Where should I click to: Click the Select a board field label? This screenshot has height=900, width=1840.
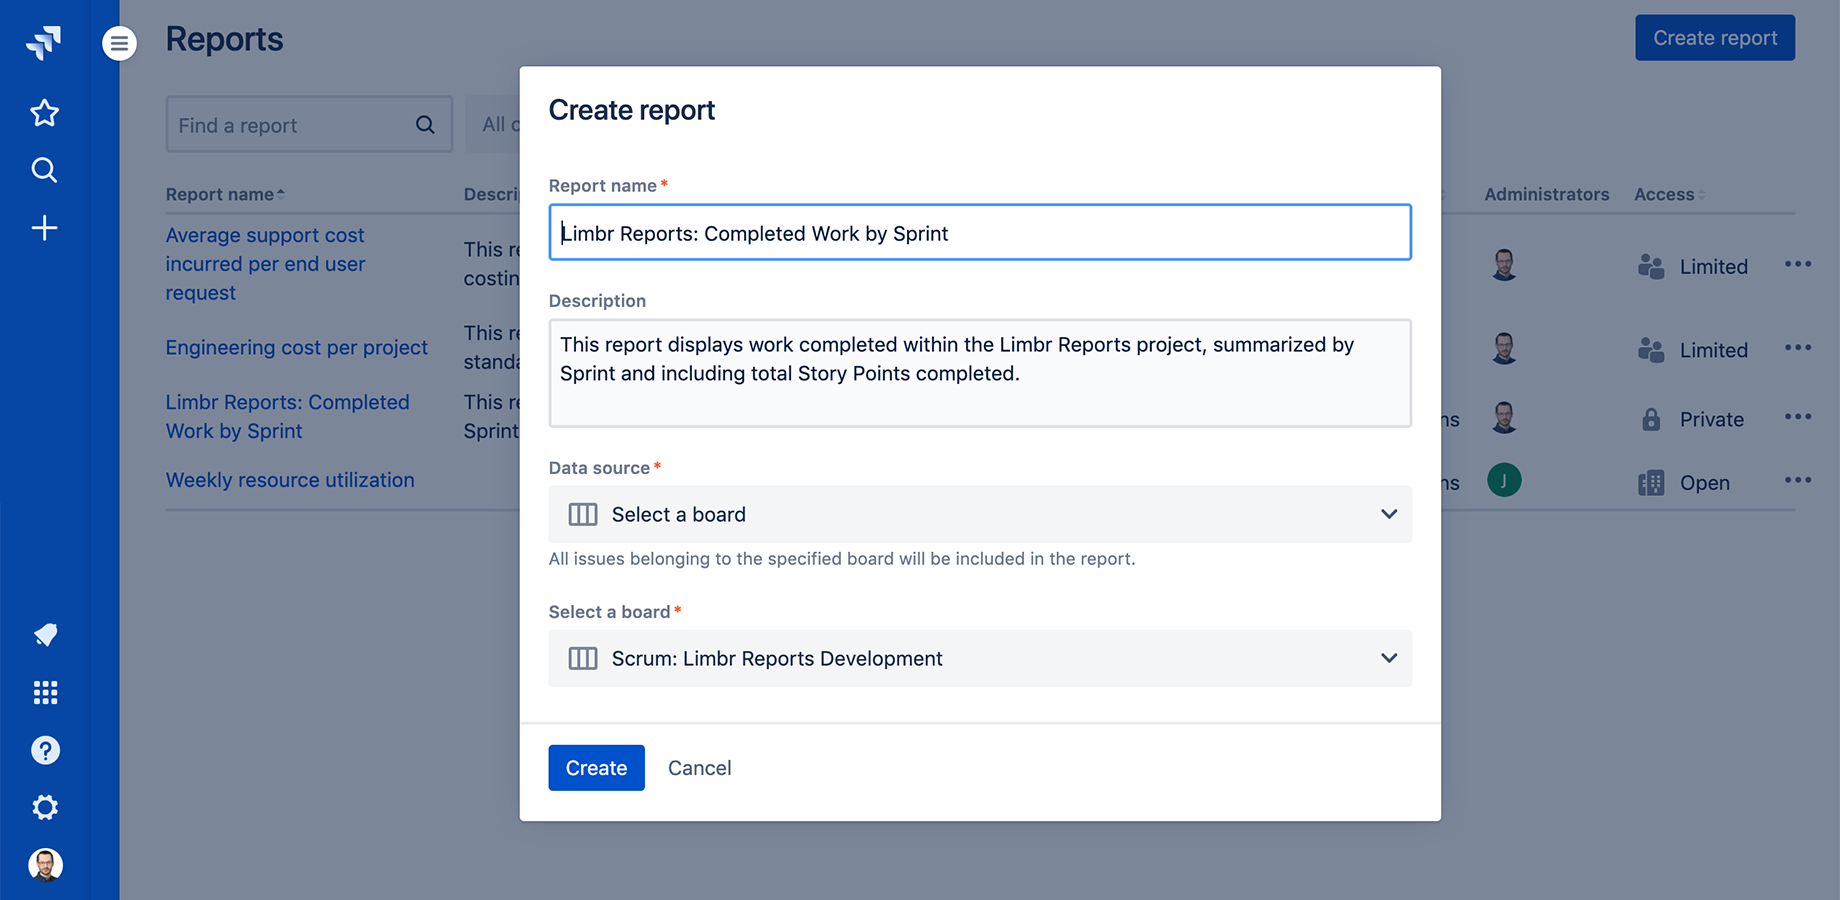[x=609, y=612]
